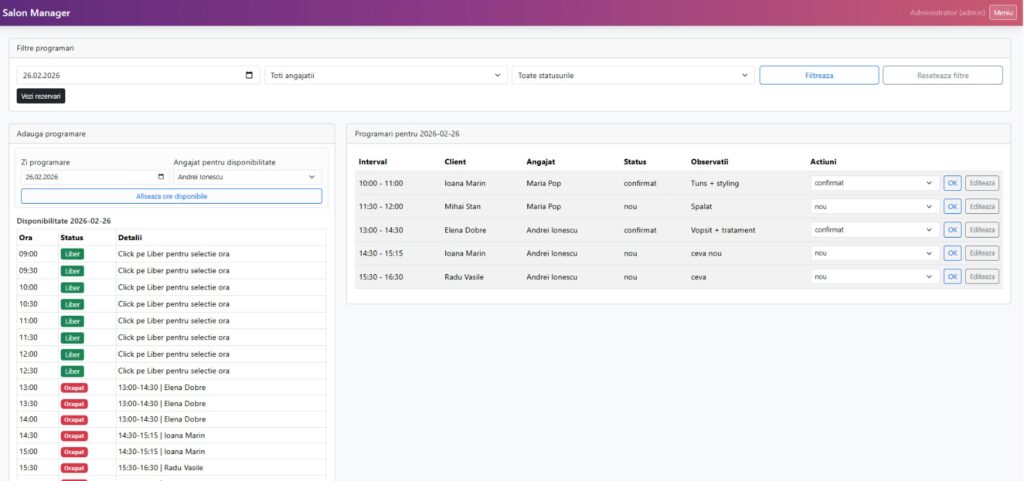Click the Liber badge for 12:30
This screenshot has height=481, width=1024.
73,371
